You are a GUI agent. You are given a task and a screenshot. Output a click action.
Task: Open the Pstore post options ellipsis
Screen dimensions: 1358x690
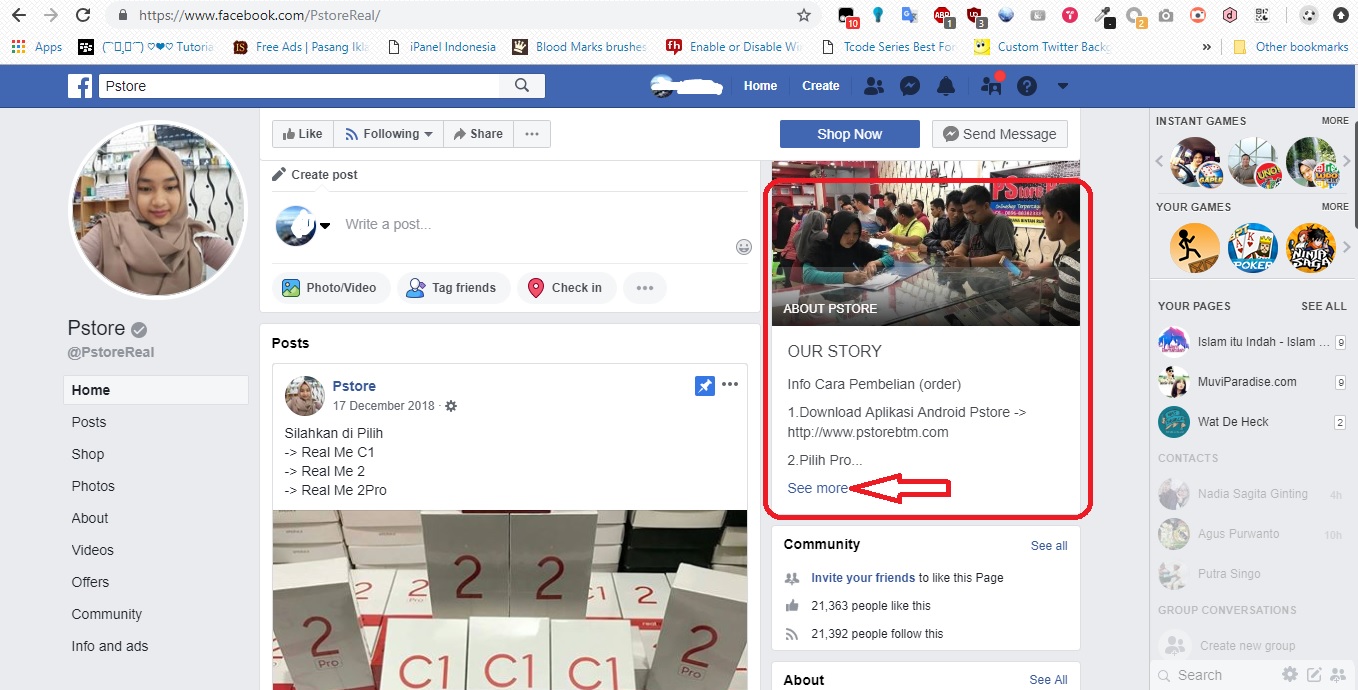point(730,385)
